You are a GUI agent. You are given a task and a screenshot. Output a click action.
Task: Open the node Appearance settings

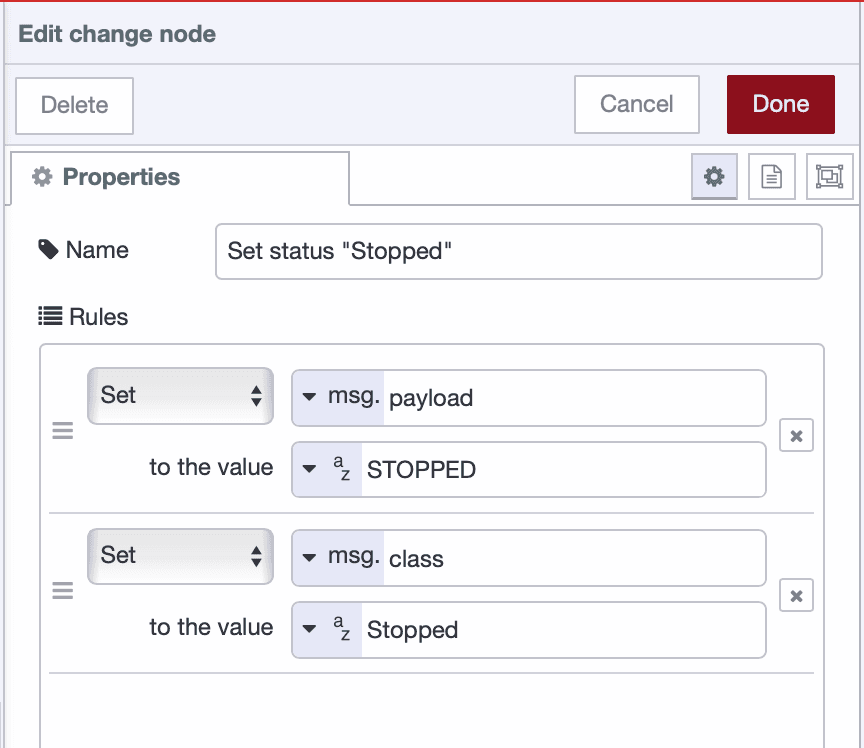click(829, 176)
